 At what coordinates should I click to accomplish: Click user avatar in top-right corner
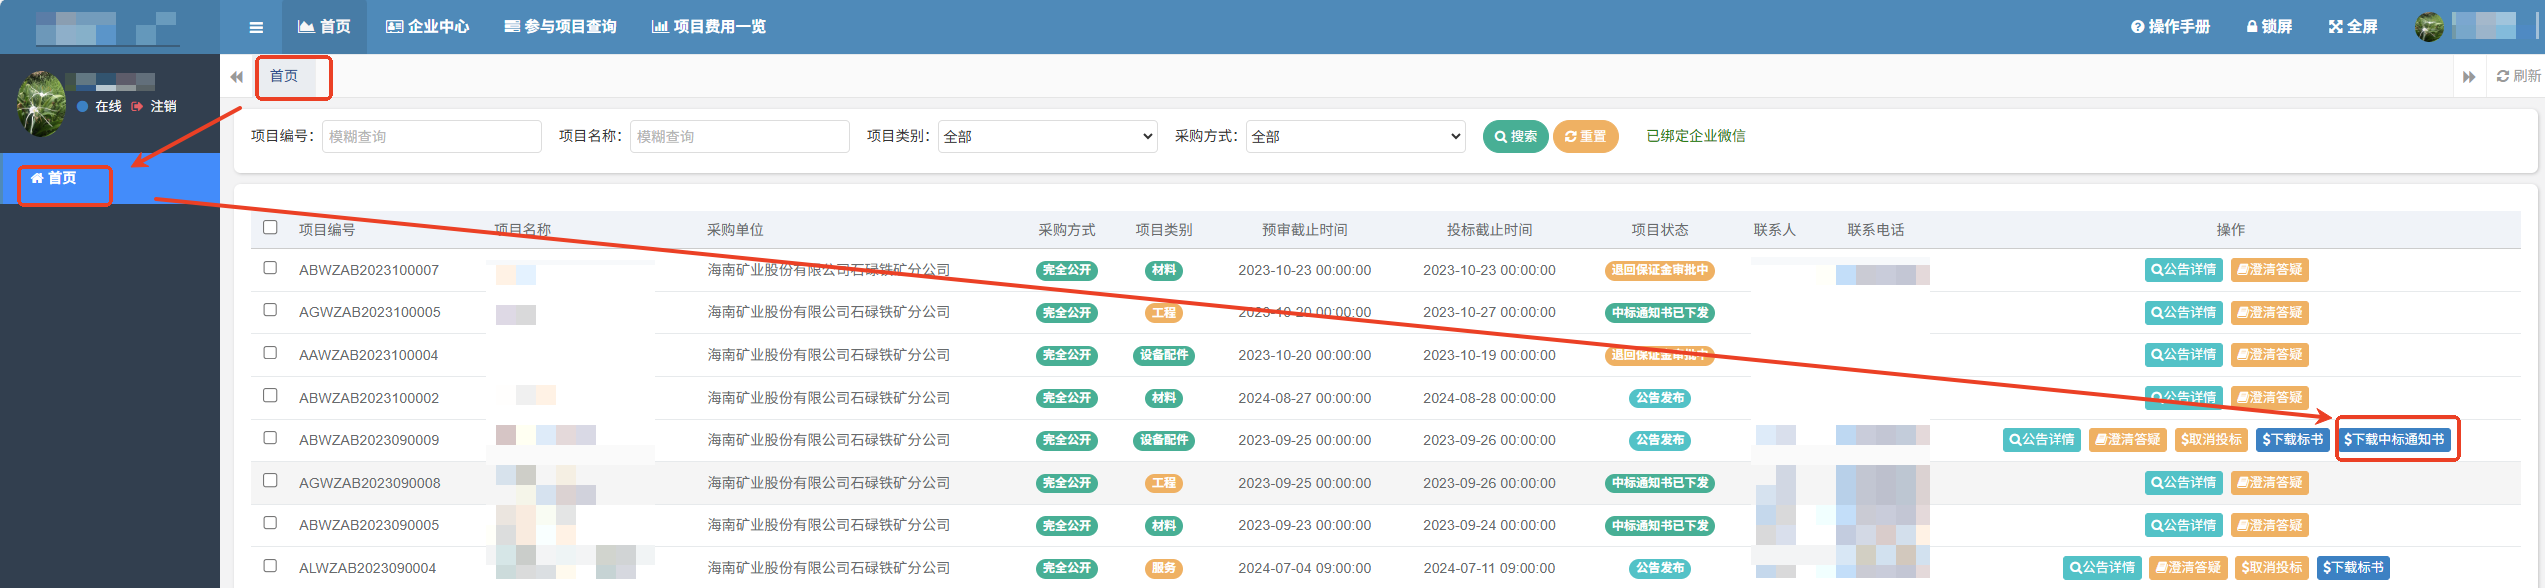[x=2429, y=27]
